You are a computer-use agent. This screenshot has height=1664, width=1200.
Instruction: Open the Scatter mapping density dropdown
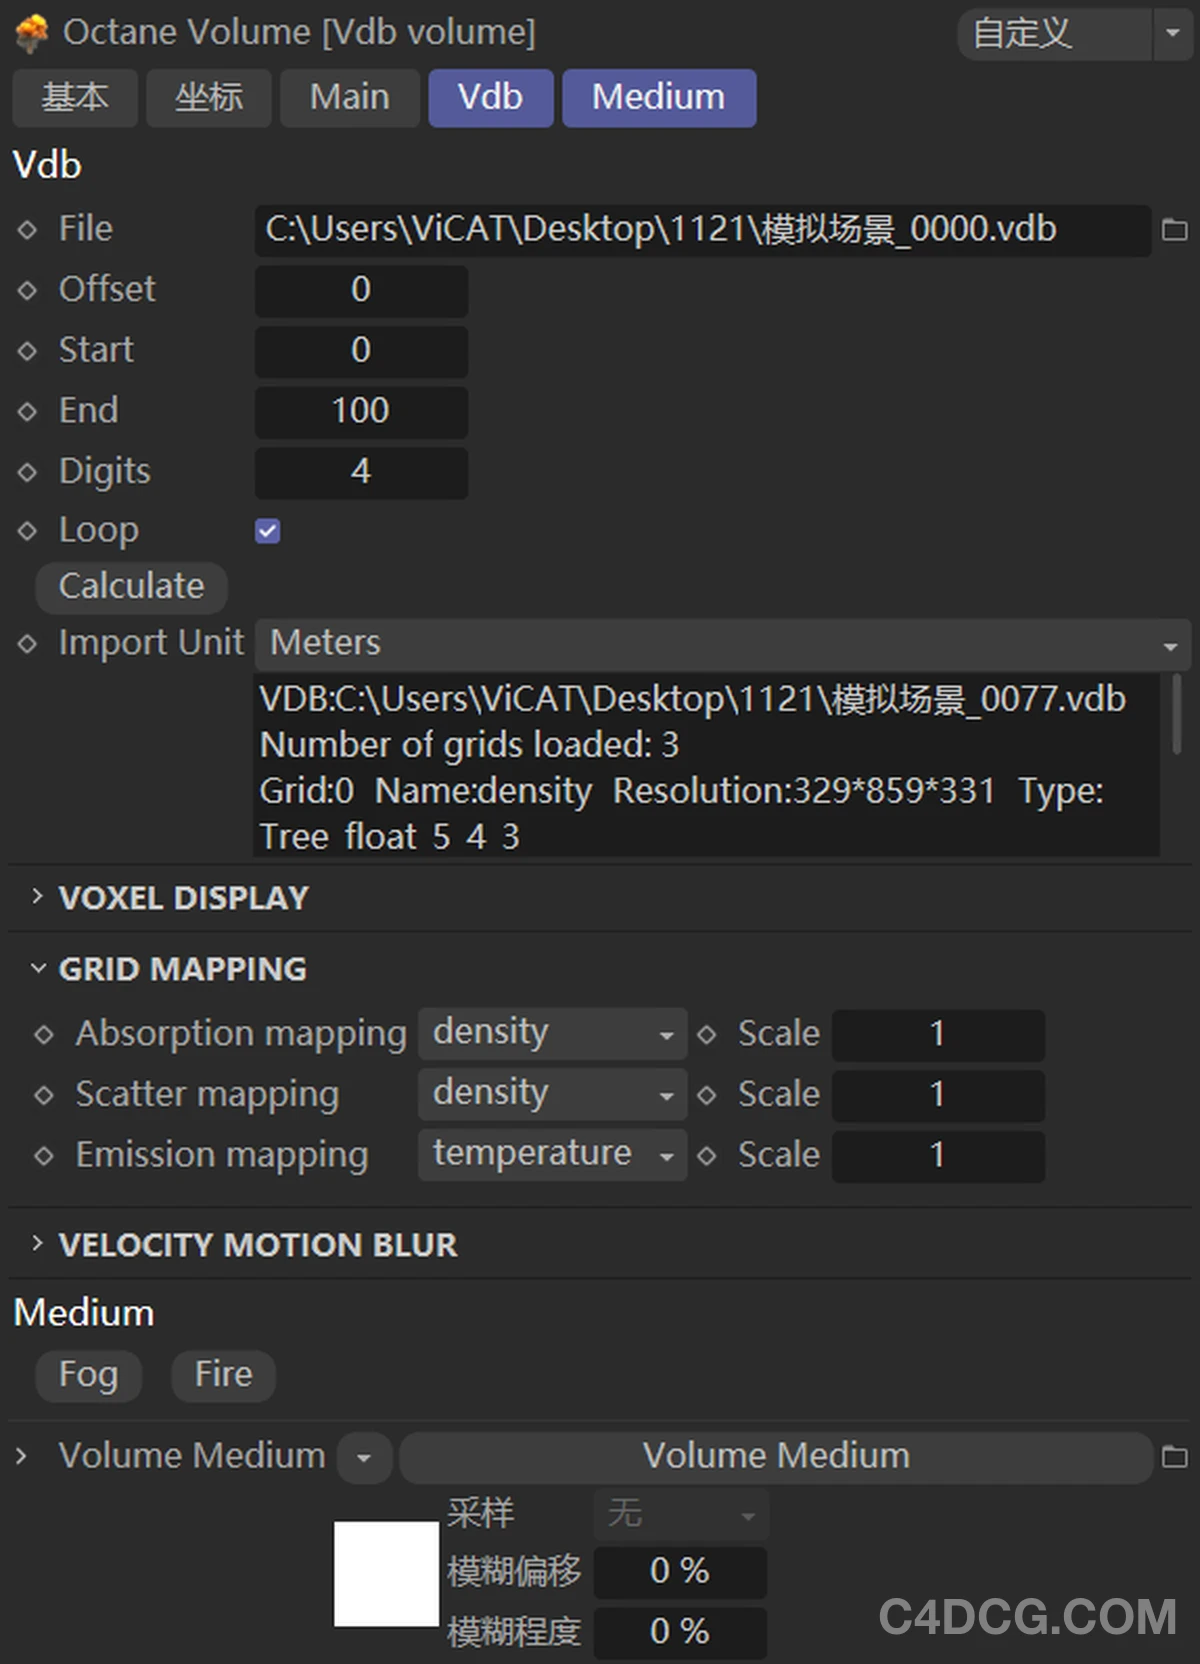[552, 1095]
